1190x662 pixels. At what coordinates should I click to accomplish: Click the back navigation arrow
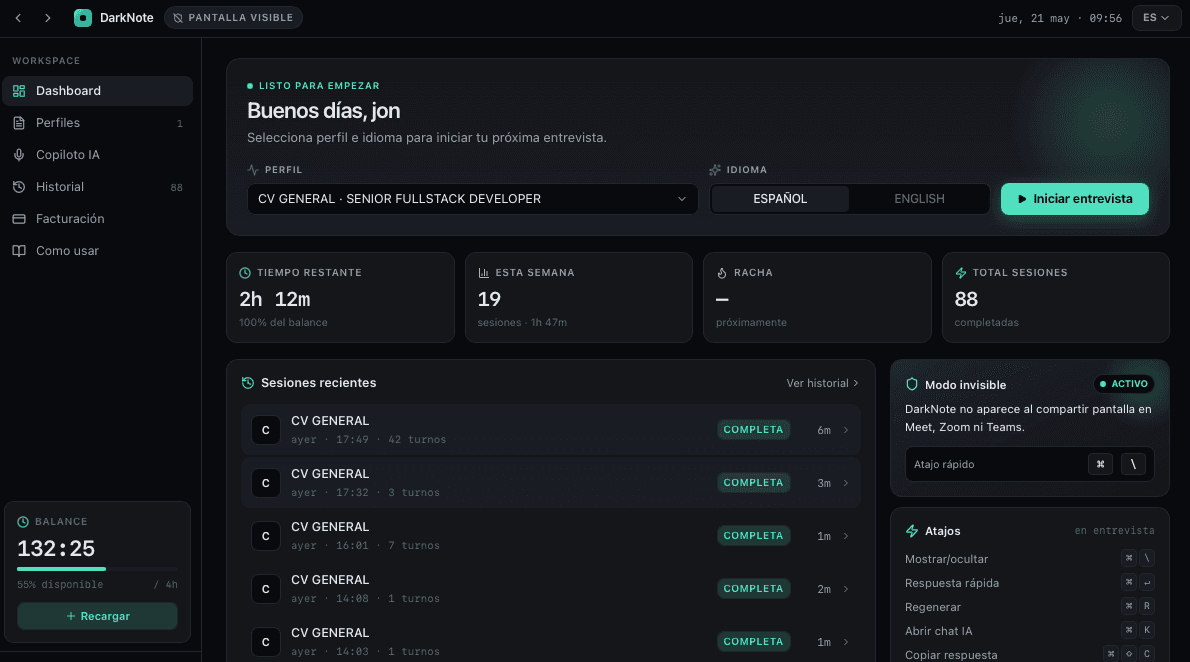tap(18, 17)
